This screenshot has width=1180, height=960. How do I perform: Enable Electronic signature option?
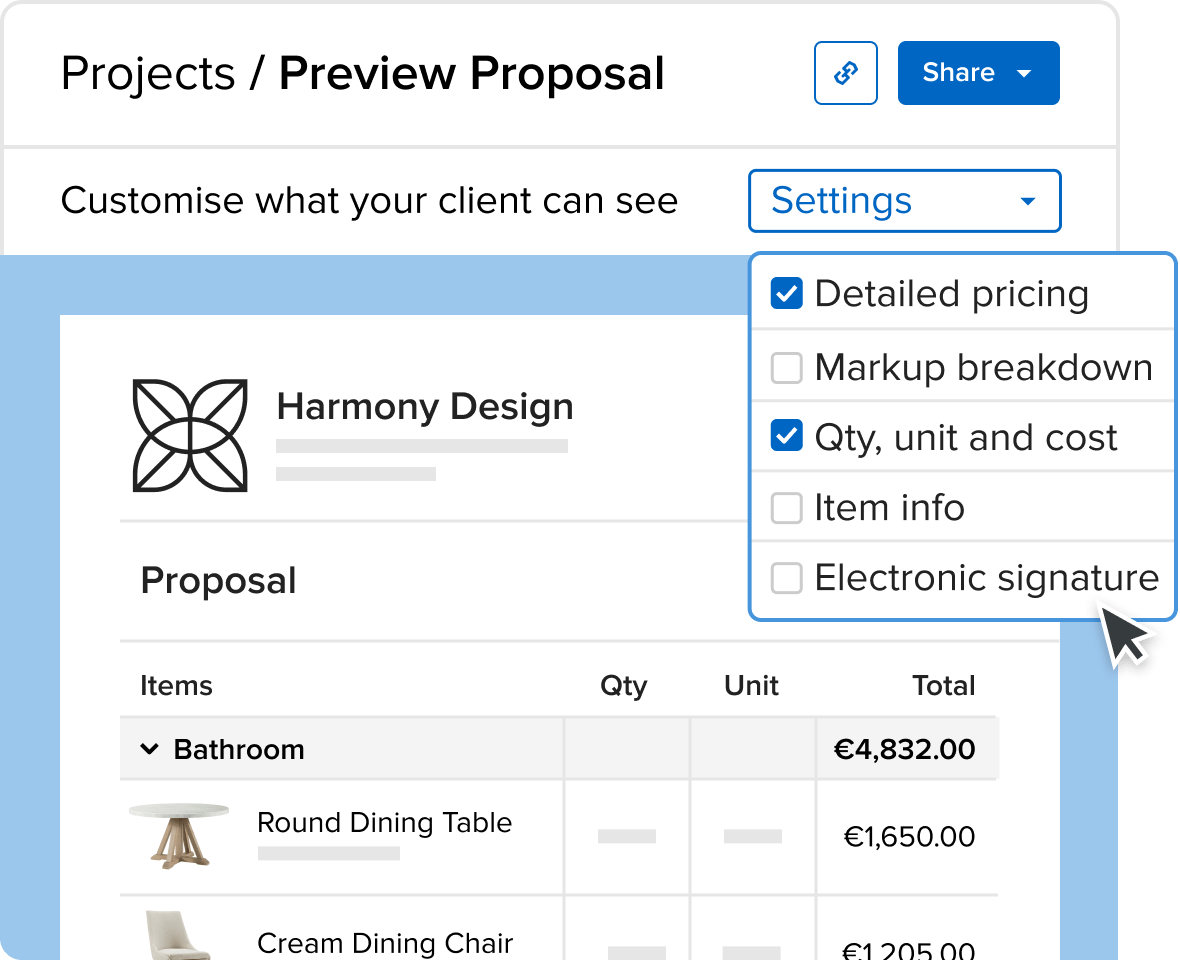(x=786, y=578)
